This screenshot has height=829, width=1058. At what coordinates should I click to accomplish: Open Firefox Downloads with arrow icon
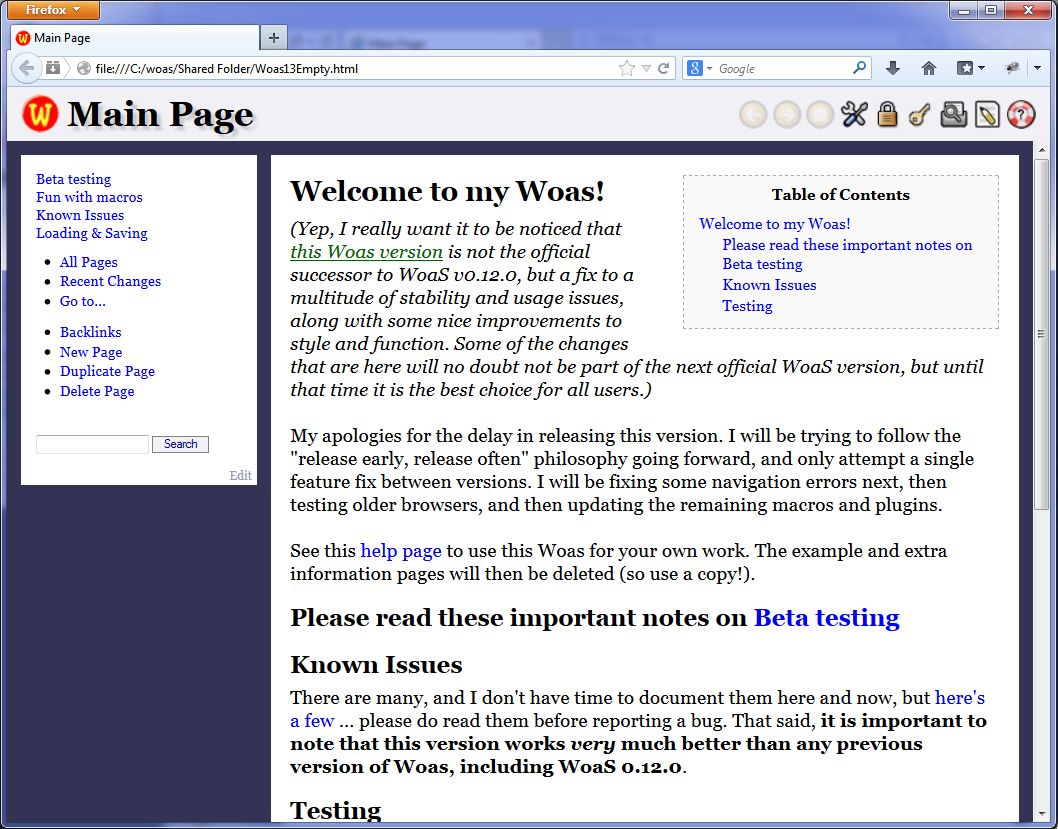pos(892,68)
